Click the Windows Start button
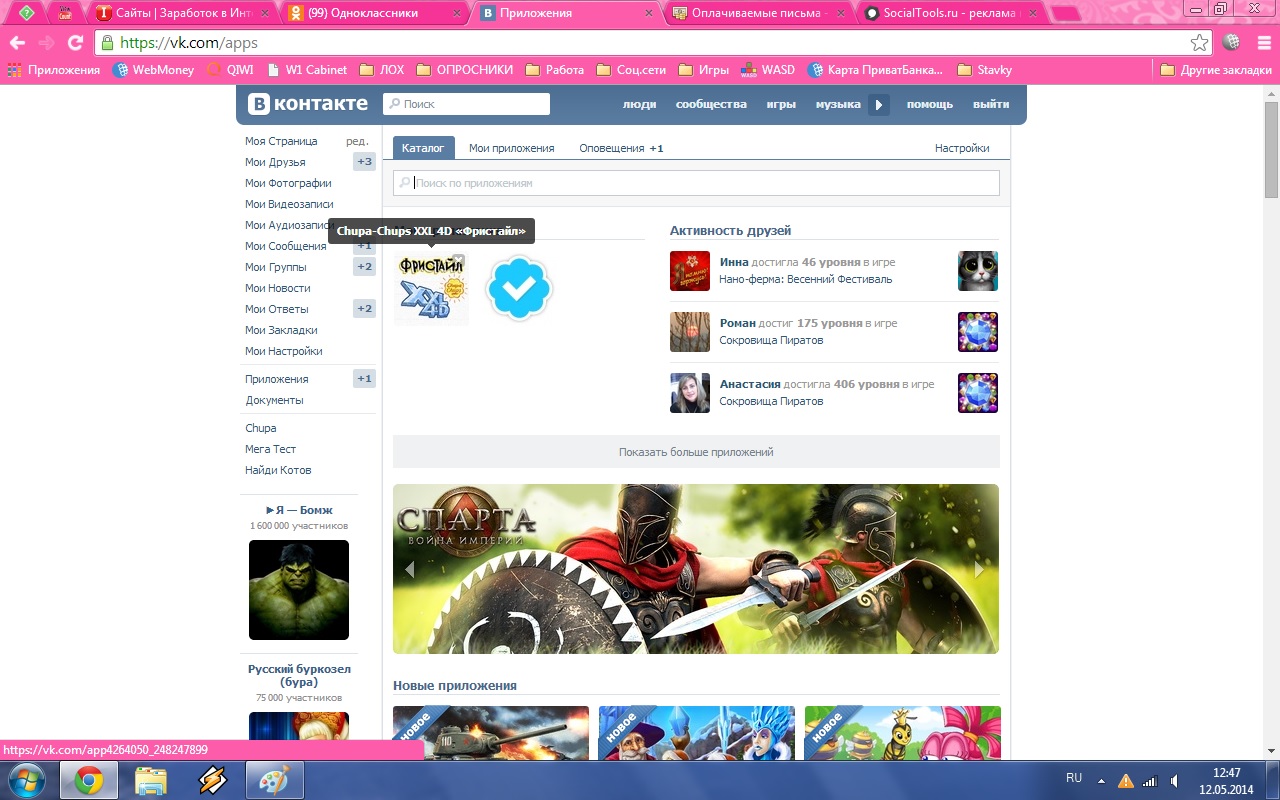The width and height of the screenshot is (1280, 800). point(27,780)
